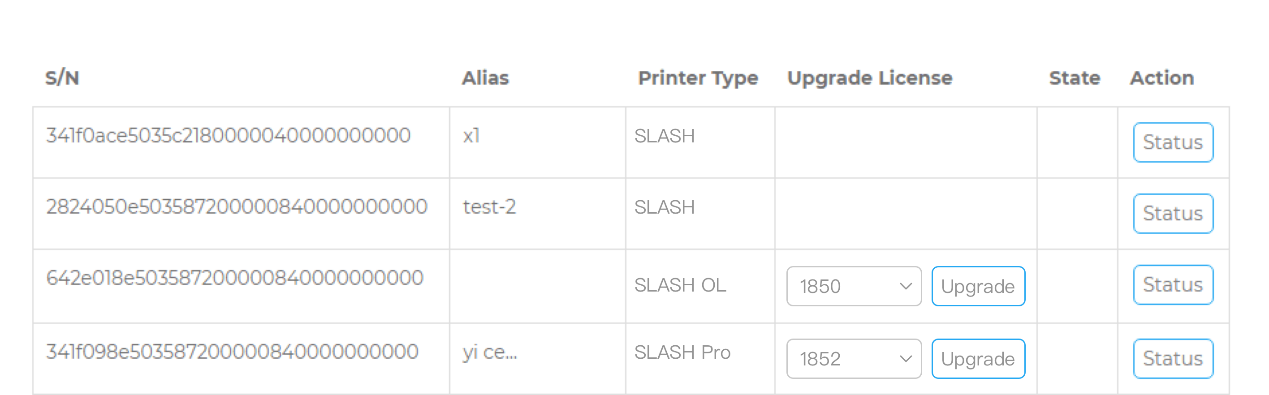
Task: Open the 1852 license dropdown
Action: [854, 359]
